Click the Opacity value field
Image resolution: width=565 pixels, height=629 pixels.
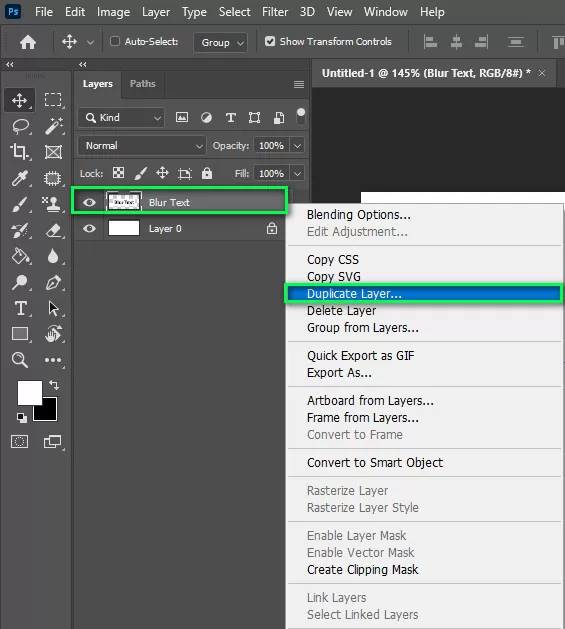pyautogui.click(x=271, y=146)
